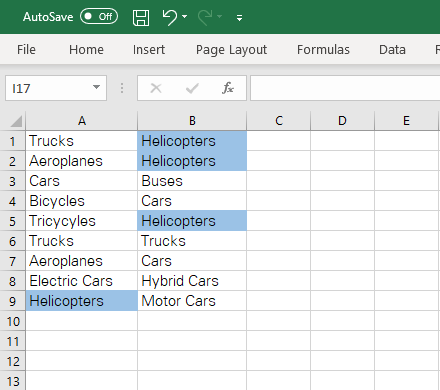
Task: Select the Hybrid Cars cell
Action: [x=192, y=281]
